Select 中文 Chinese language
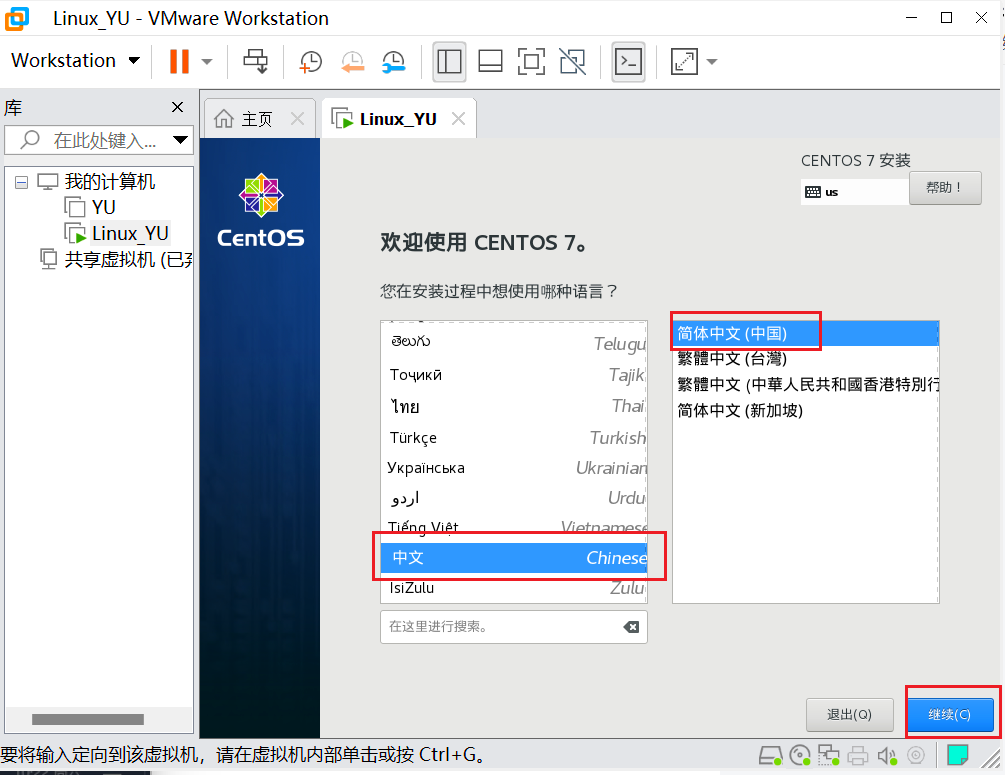Screen dimensions: 1005x775 coord(514,558)
